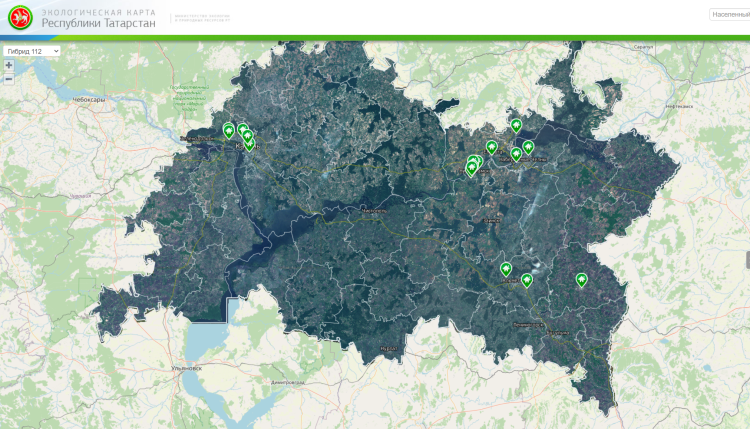Open the Населенный dropdown in the header
The image size is (750, 429).
click(729, 15)
